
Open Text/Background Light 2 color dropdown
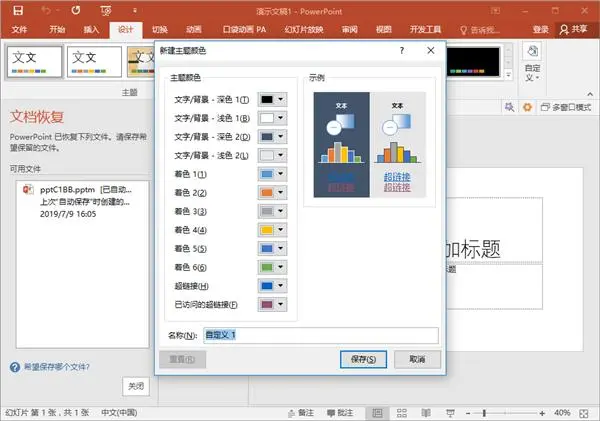[272, 155]
